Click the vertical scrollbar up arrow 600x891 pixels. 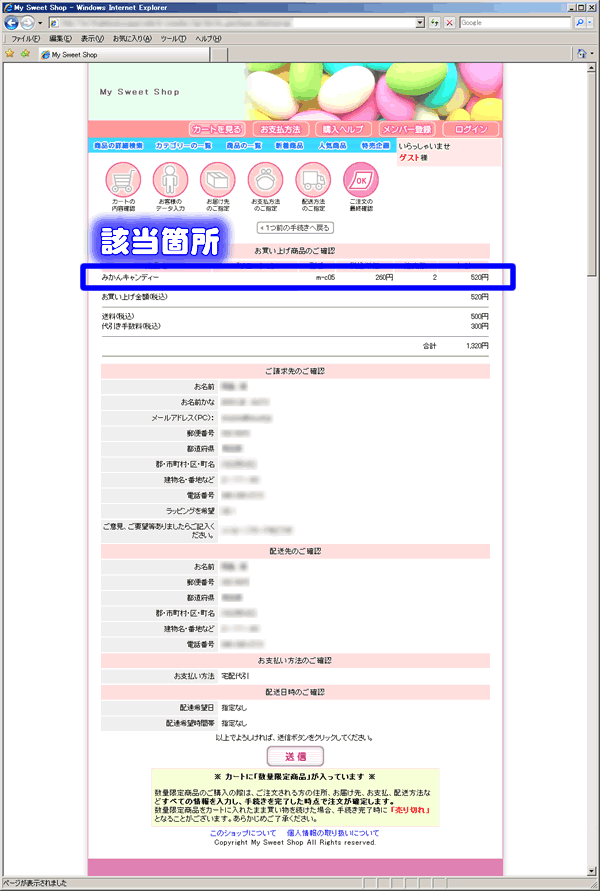[x=593, y=68]
